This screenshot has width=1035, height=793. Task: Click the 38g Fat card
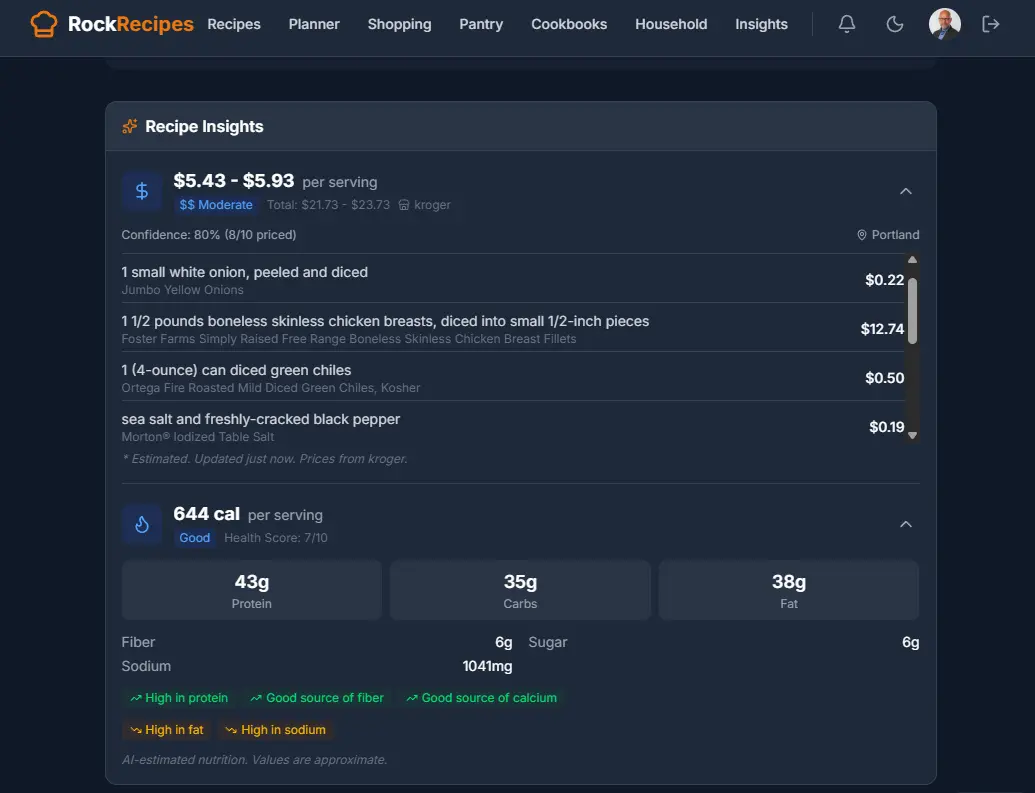tap(789, 590)
